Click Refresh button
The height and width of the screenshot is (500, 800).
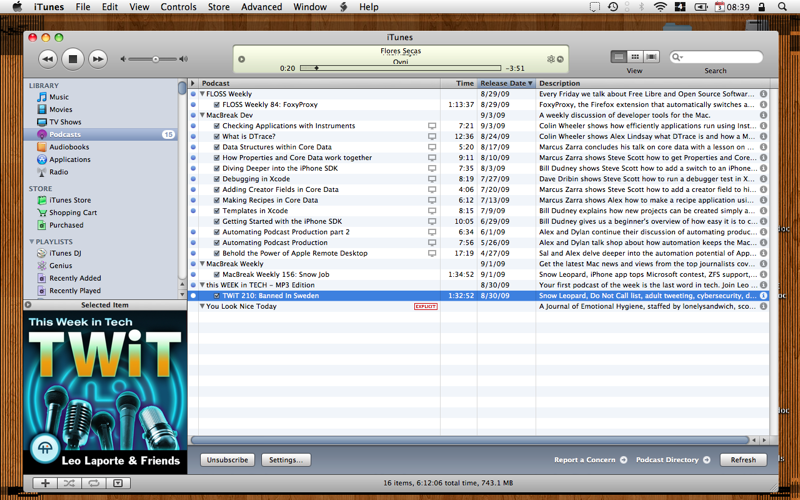[743, 460]
